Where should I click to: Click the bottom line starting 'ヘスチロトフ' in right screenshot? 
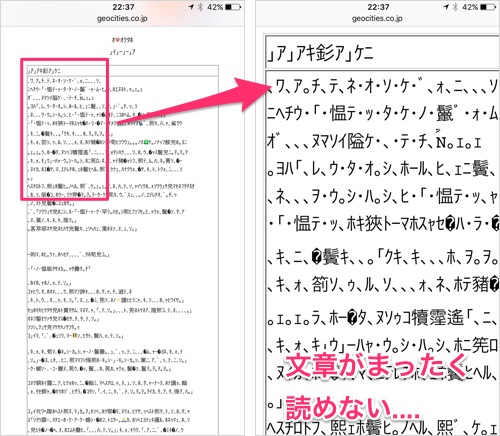(x=382, y=427)
